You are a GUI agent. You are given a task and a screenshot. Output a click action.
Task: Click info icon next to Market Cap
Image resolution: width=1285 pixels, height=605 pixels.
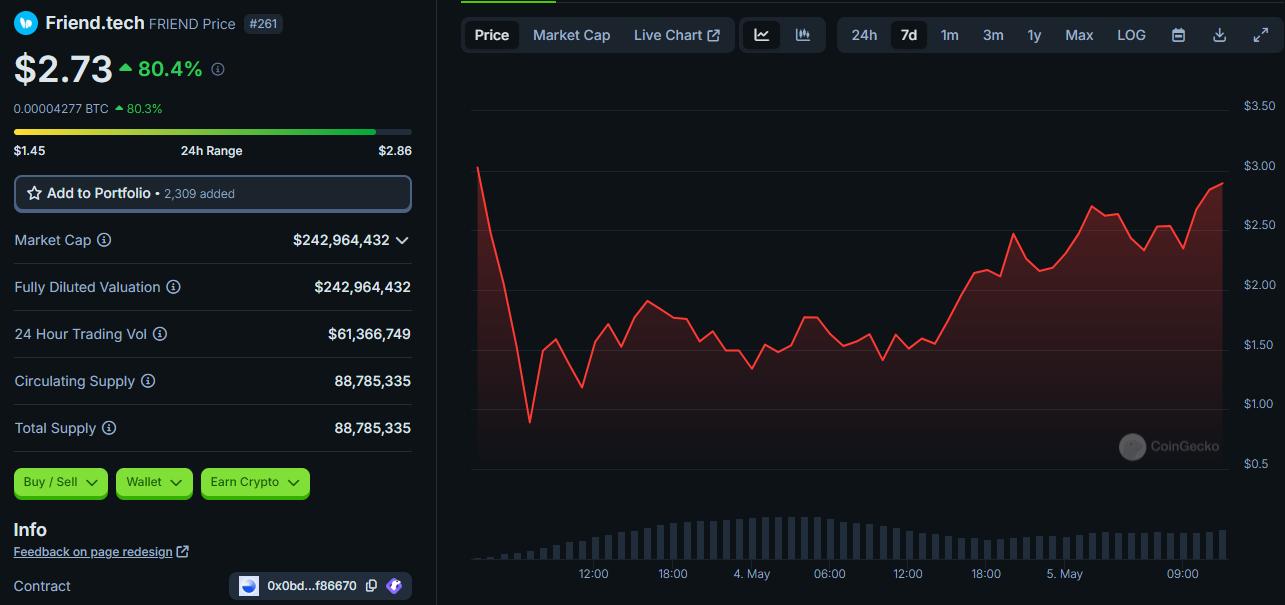click(x=104, y=240)
